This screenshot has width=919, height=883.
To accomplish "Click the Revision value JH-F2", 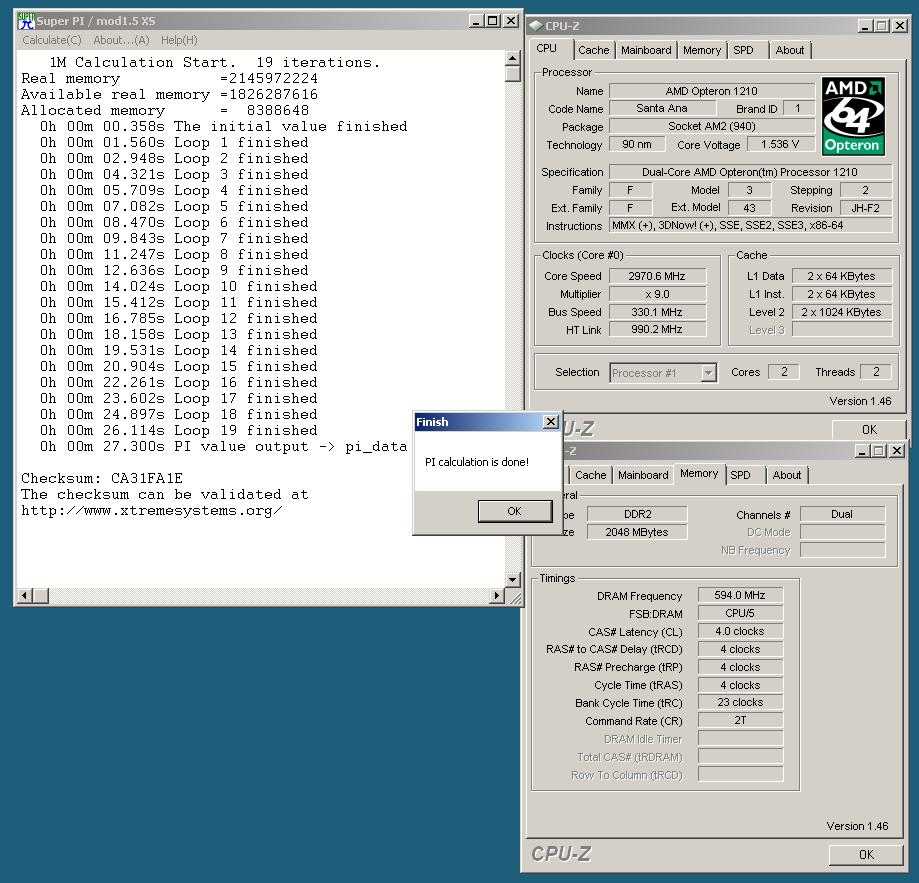I will pos(866,208).
